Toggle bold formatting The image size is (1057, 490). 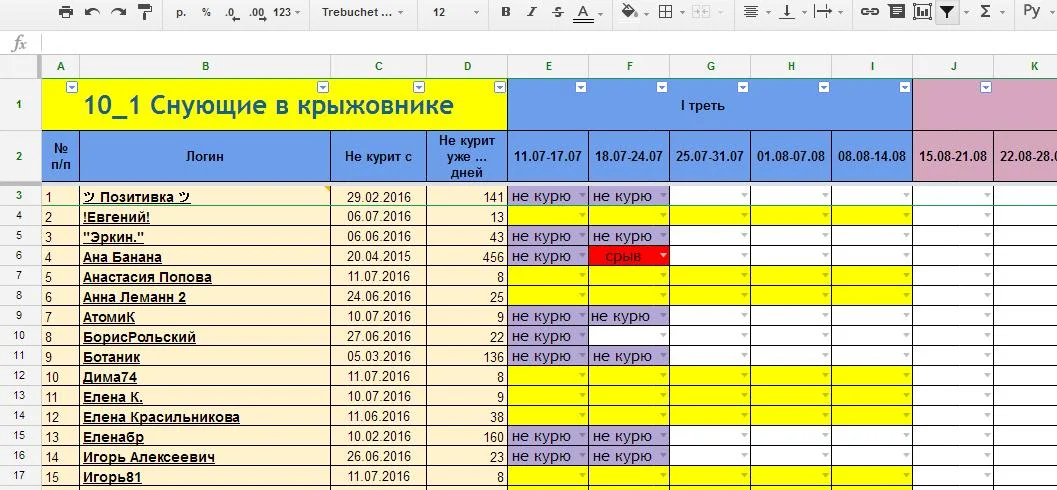tap(506, 12)
